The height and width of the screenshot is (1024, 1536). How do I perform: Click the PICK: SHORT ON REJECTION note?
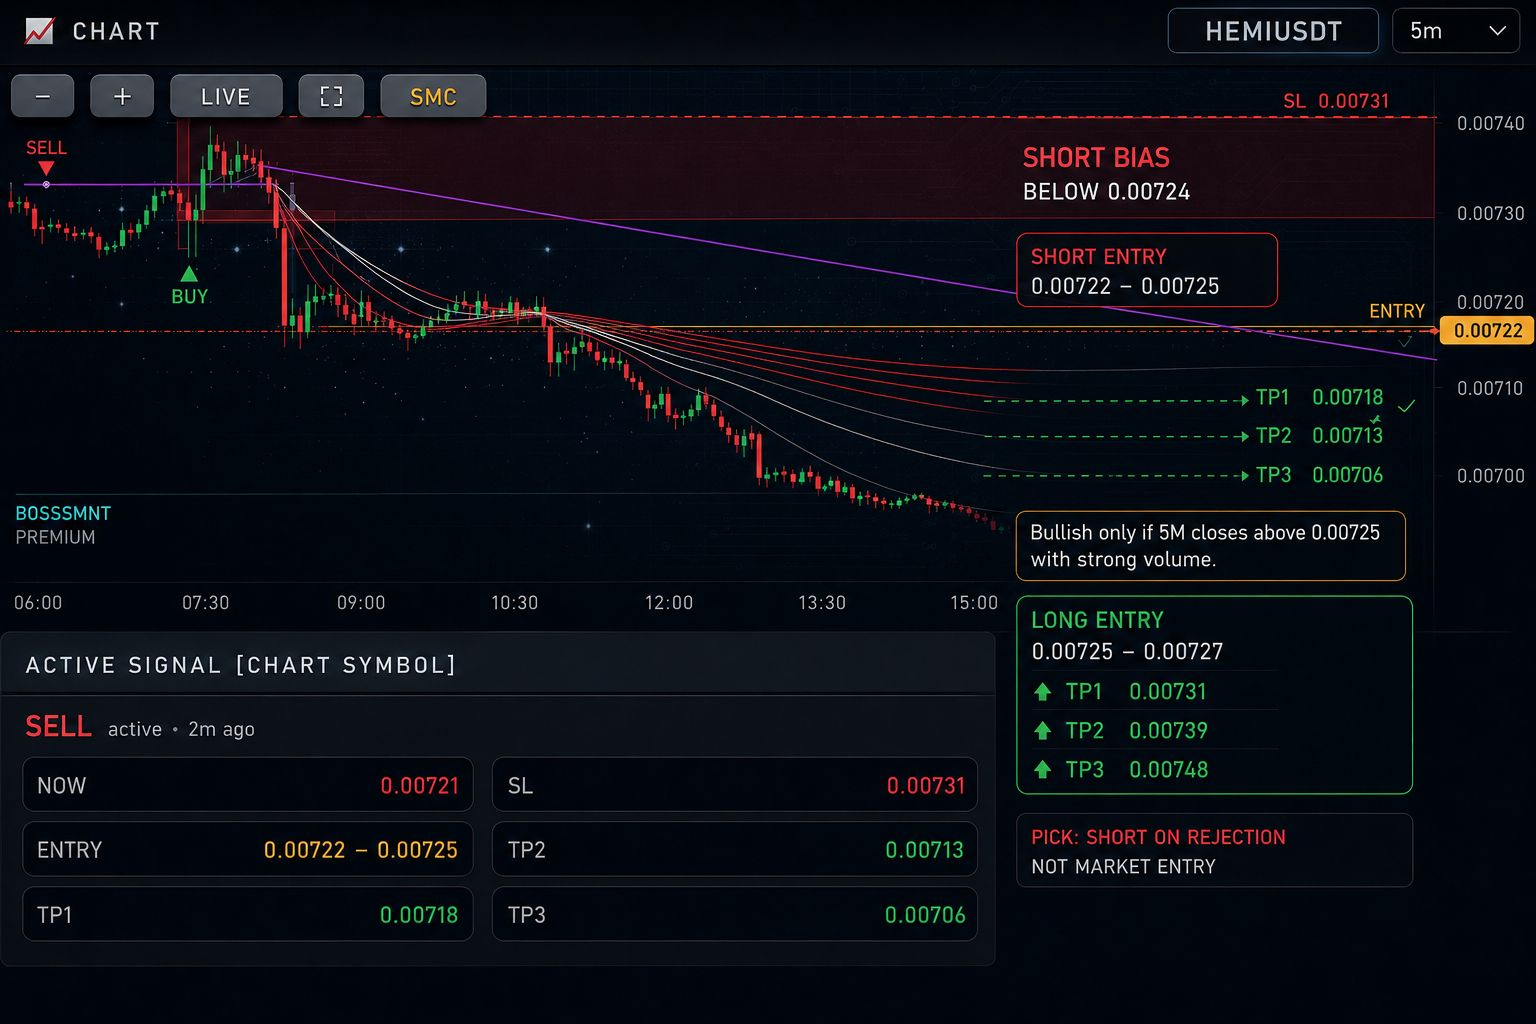click(1214, 851)
